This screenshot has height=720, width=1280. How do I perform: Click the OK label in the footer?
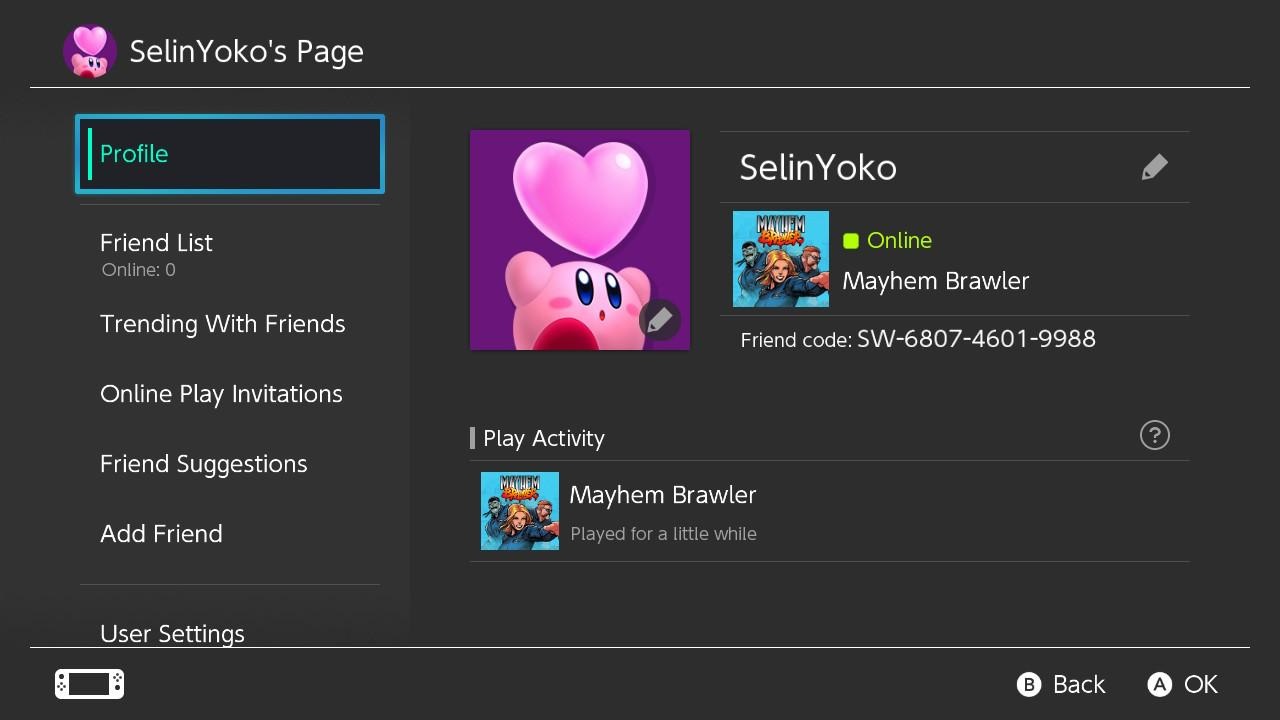pyautogui.click(x=1201, y=684)
